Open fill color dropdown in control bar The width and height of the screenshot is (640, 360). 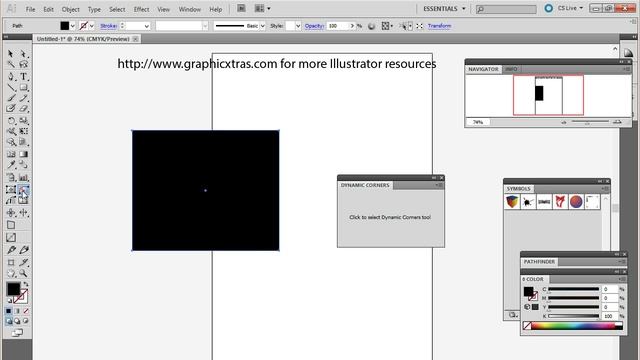pyautogui.click(x=73, y=26)
